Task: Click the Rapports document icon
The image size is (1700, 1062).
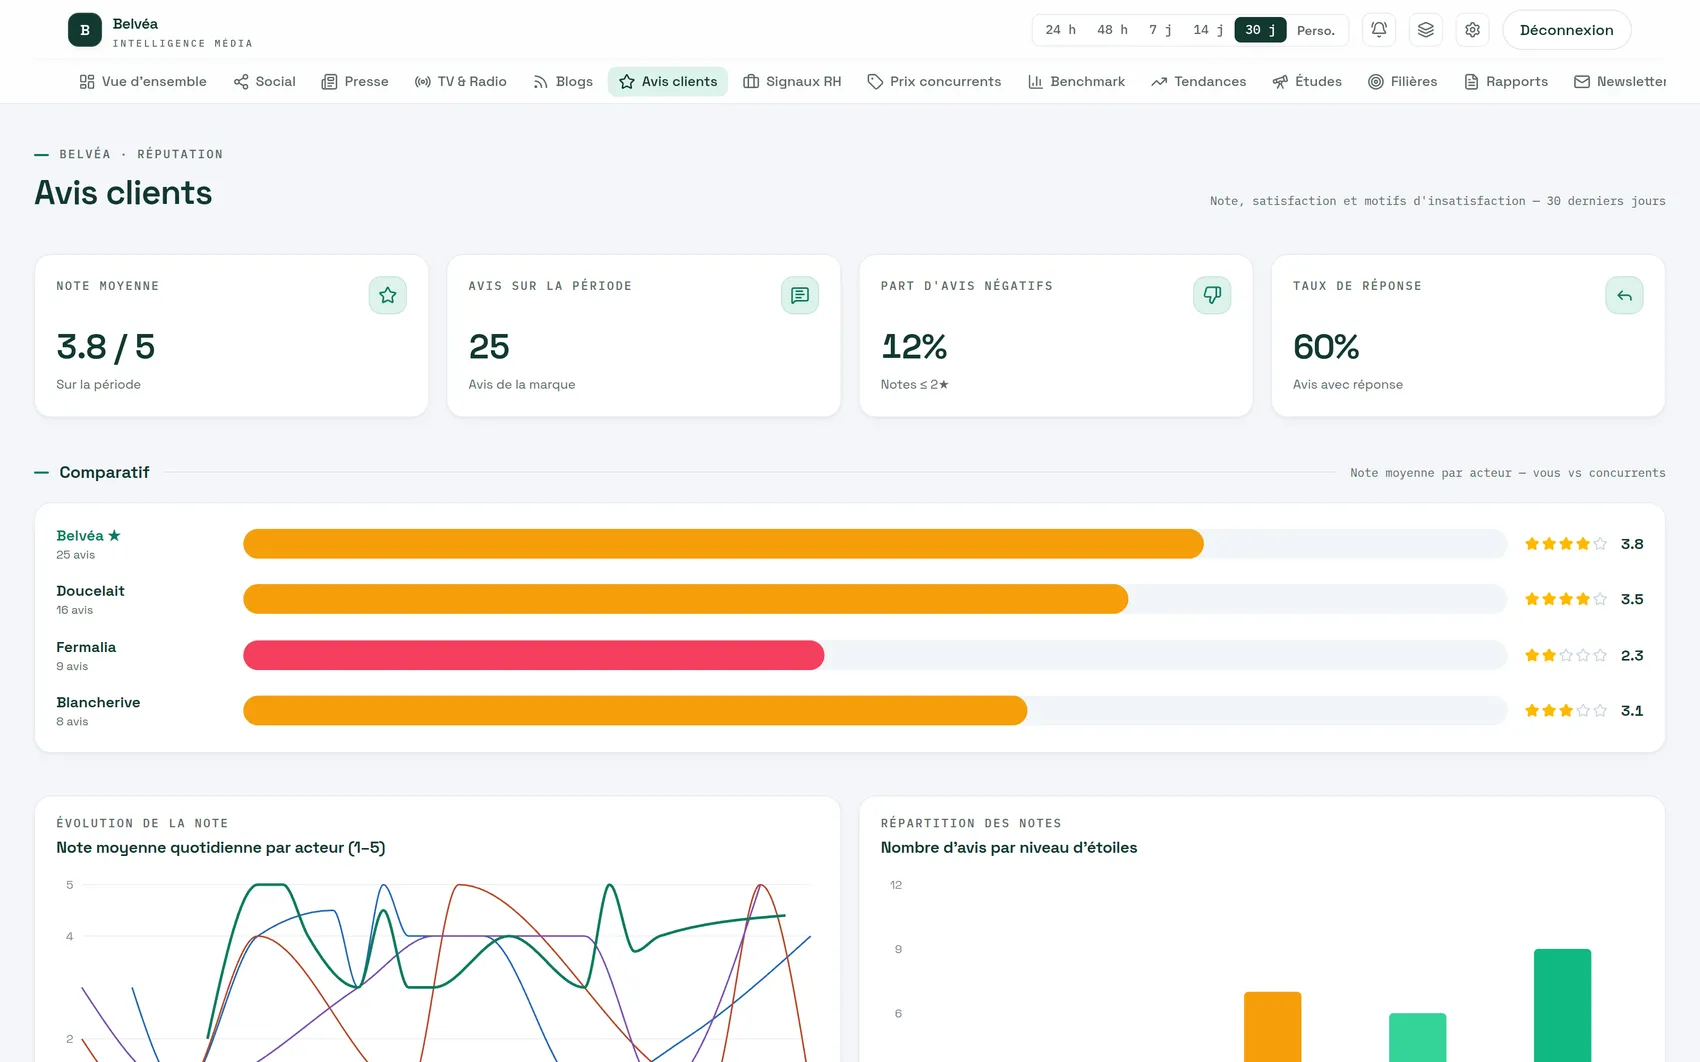Action: pos(1471,82)
